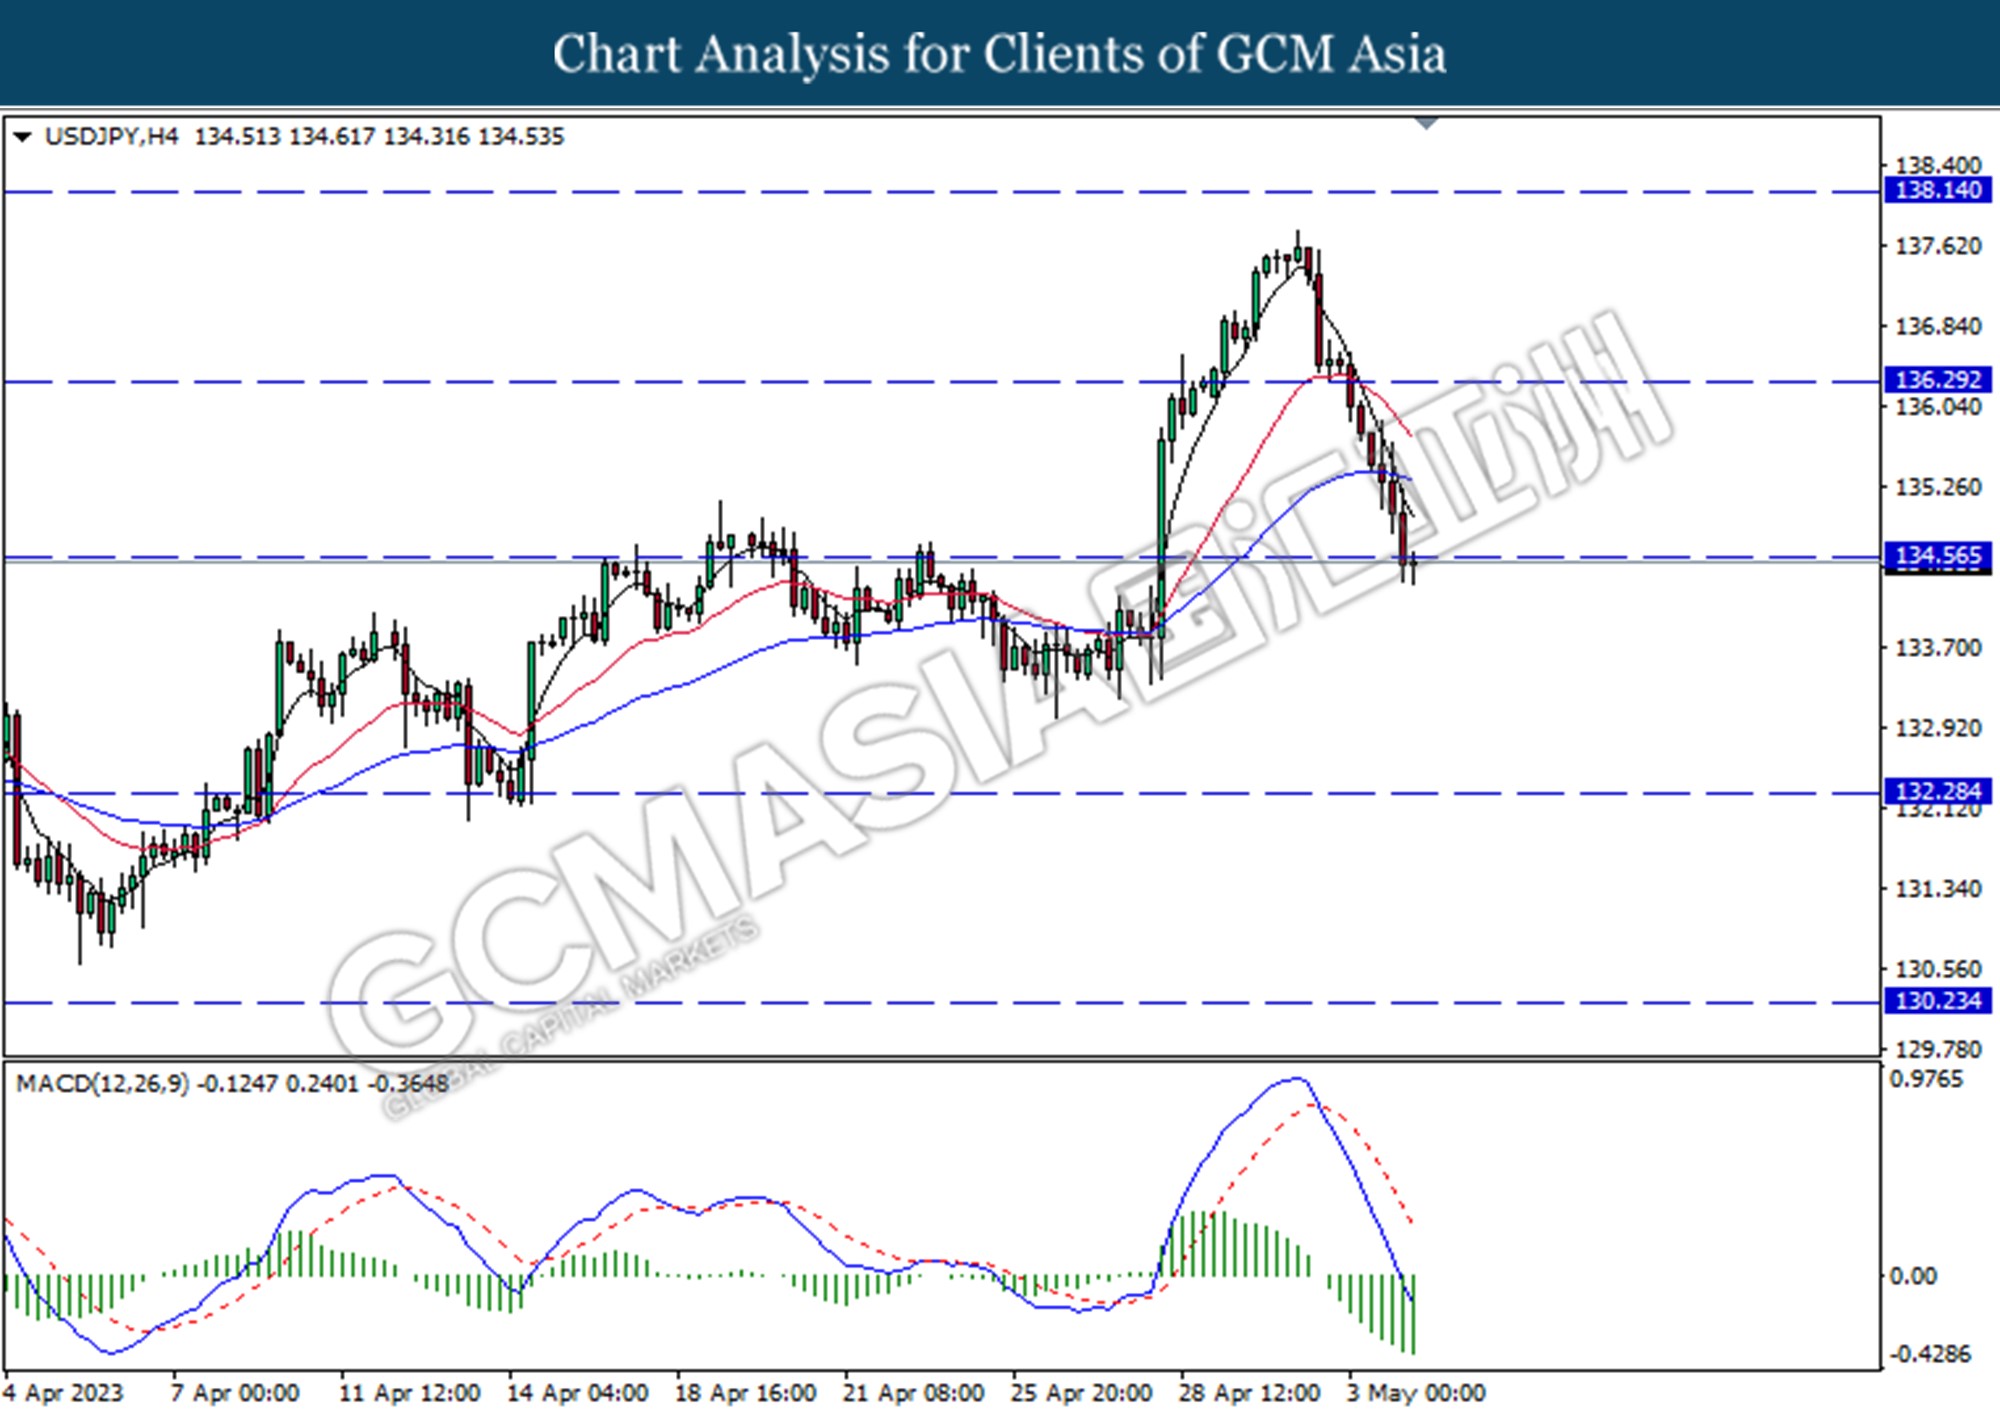Select the 138.140 price level label
Image resolution: width=2000 pixels, height=1428 pixels.
pyautogui.click(x=1938, y=190)
